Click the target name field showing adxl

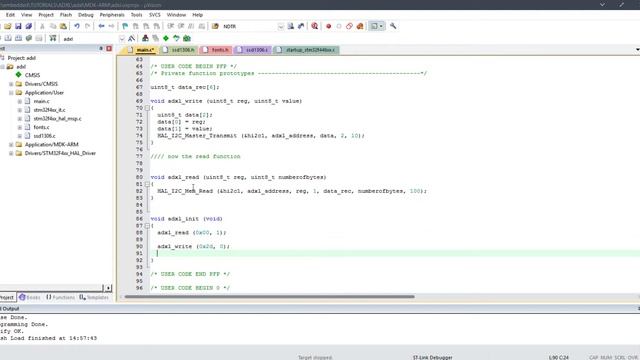coord(90,39)
